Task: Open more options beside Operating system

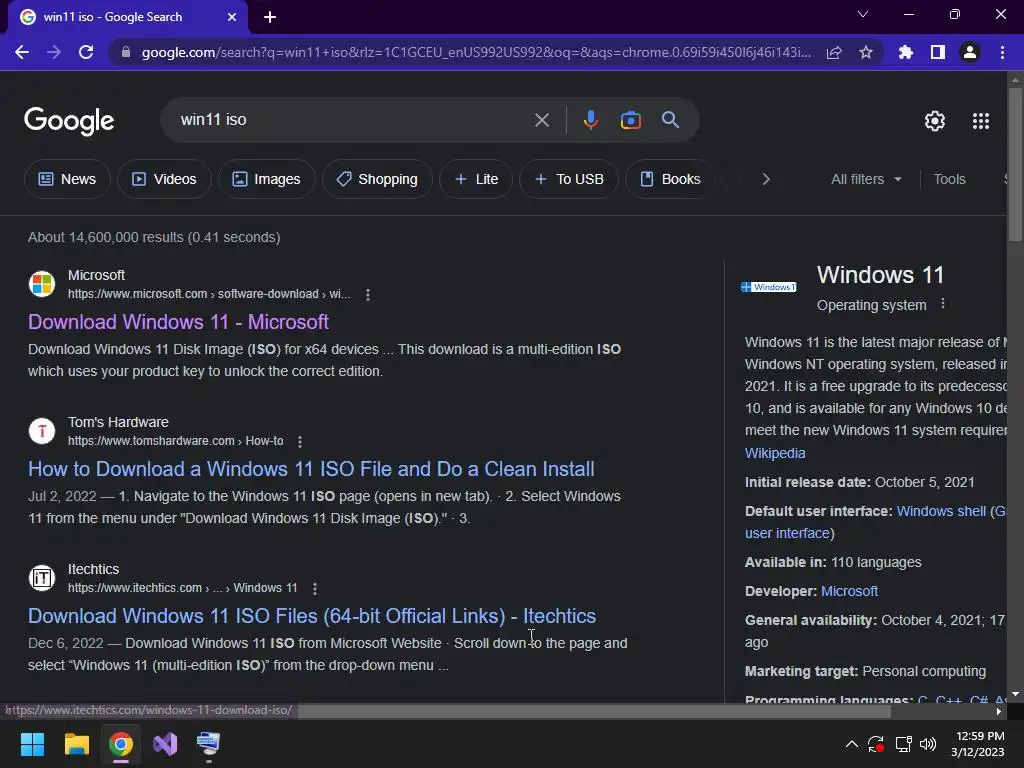Action: coord(942,304)
